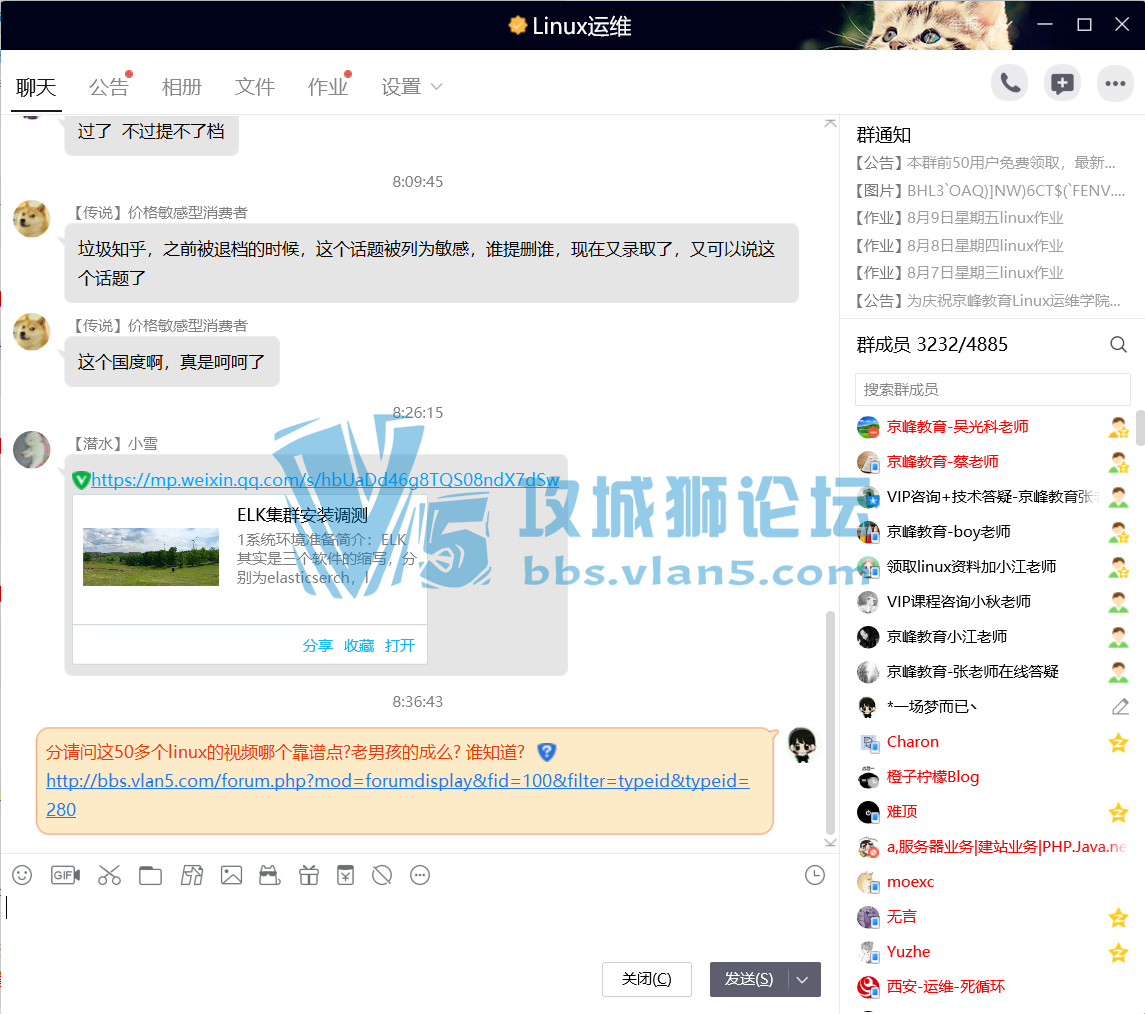Screen dimensions: 1145x1014
Task: Click the ELK article thumbnail image
Action: click(x=150, y=557)
